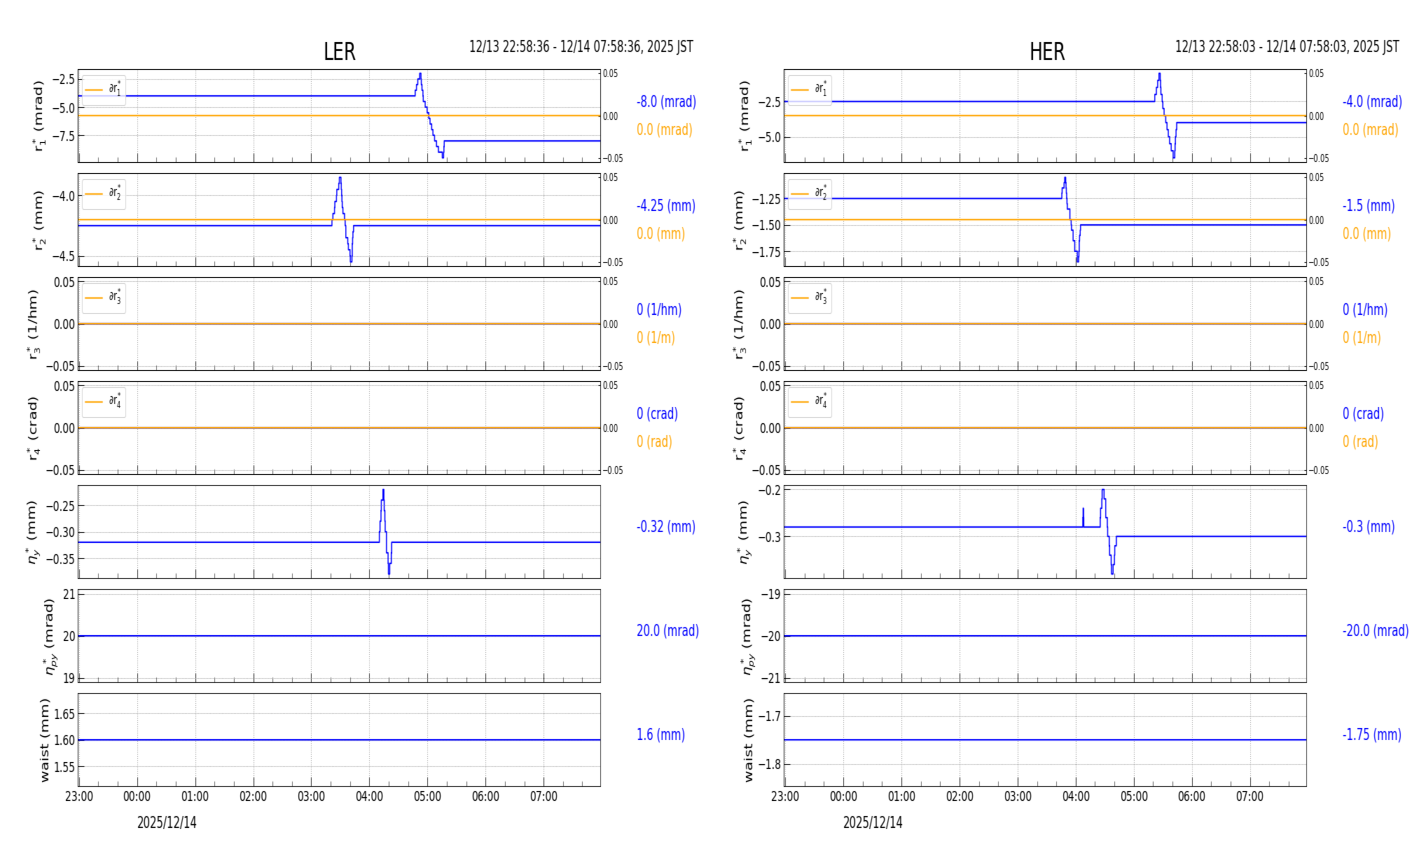The height and width of the screenshot is (864, 1412).
Task: Click the blue 0 (crad) value under LER
Action: [x=657, y=414]
